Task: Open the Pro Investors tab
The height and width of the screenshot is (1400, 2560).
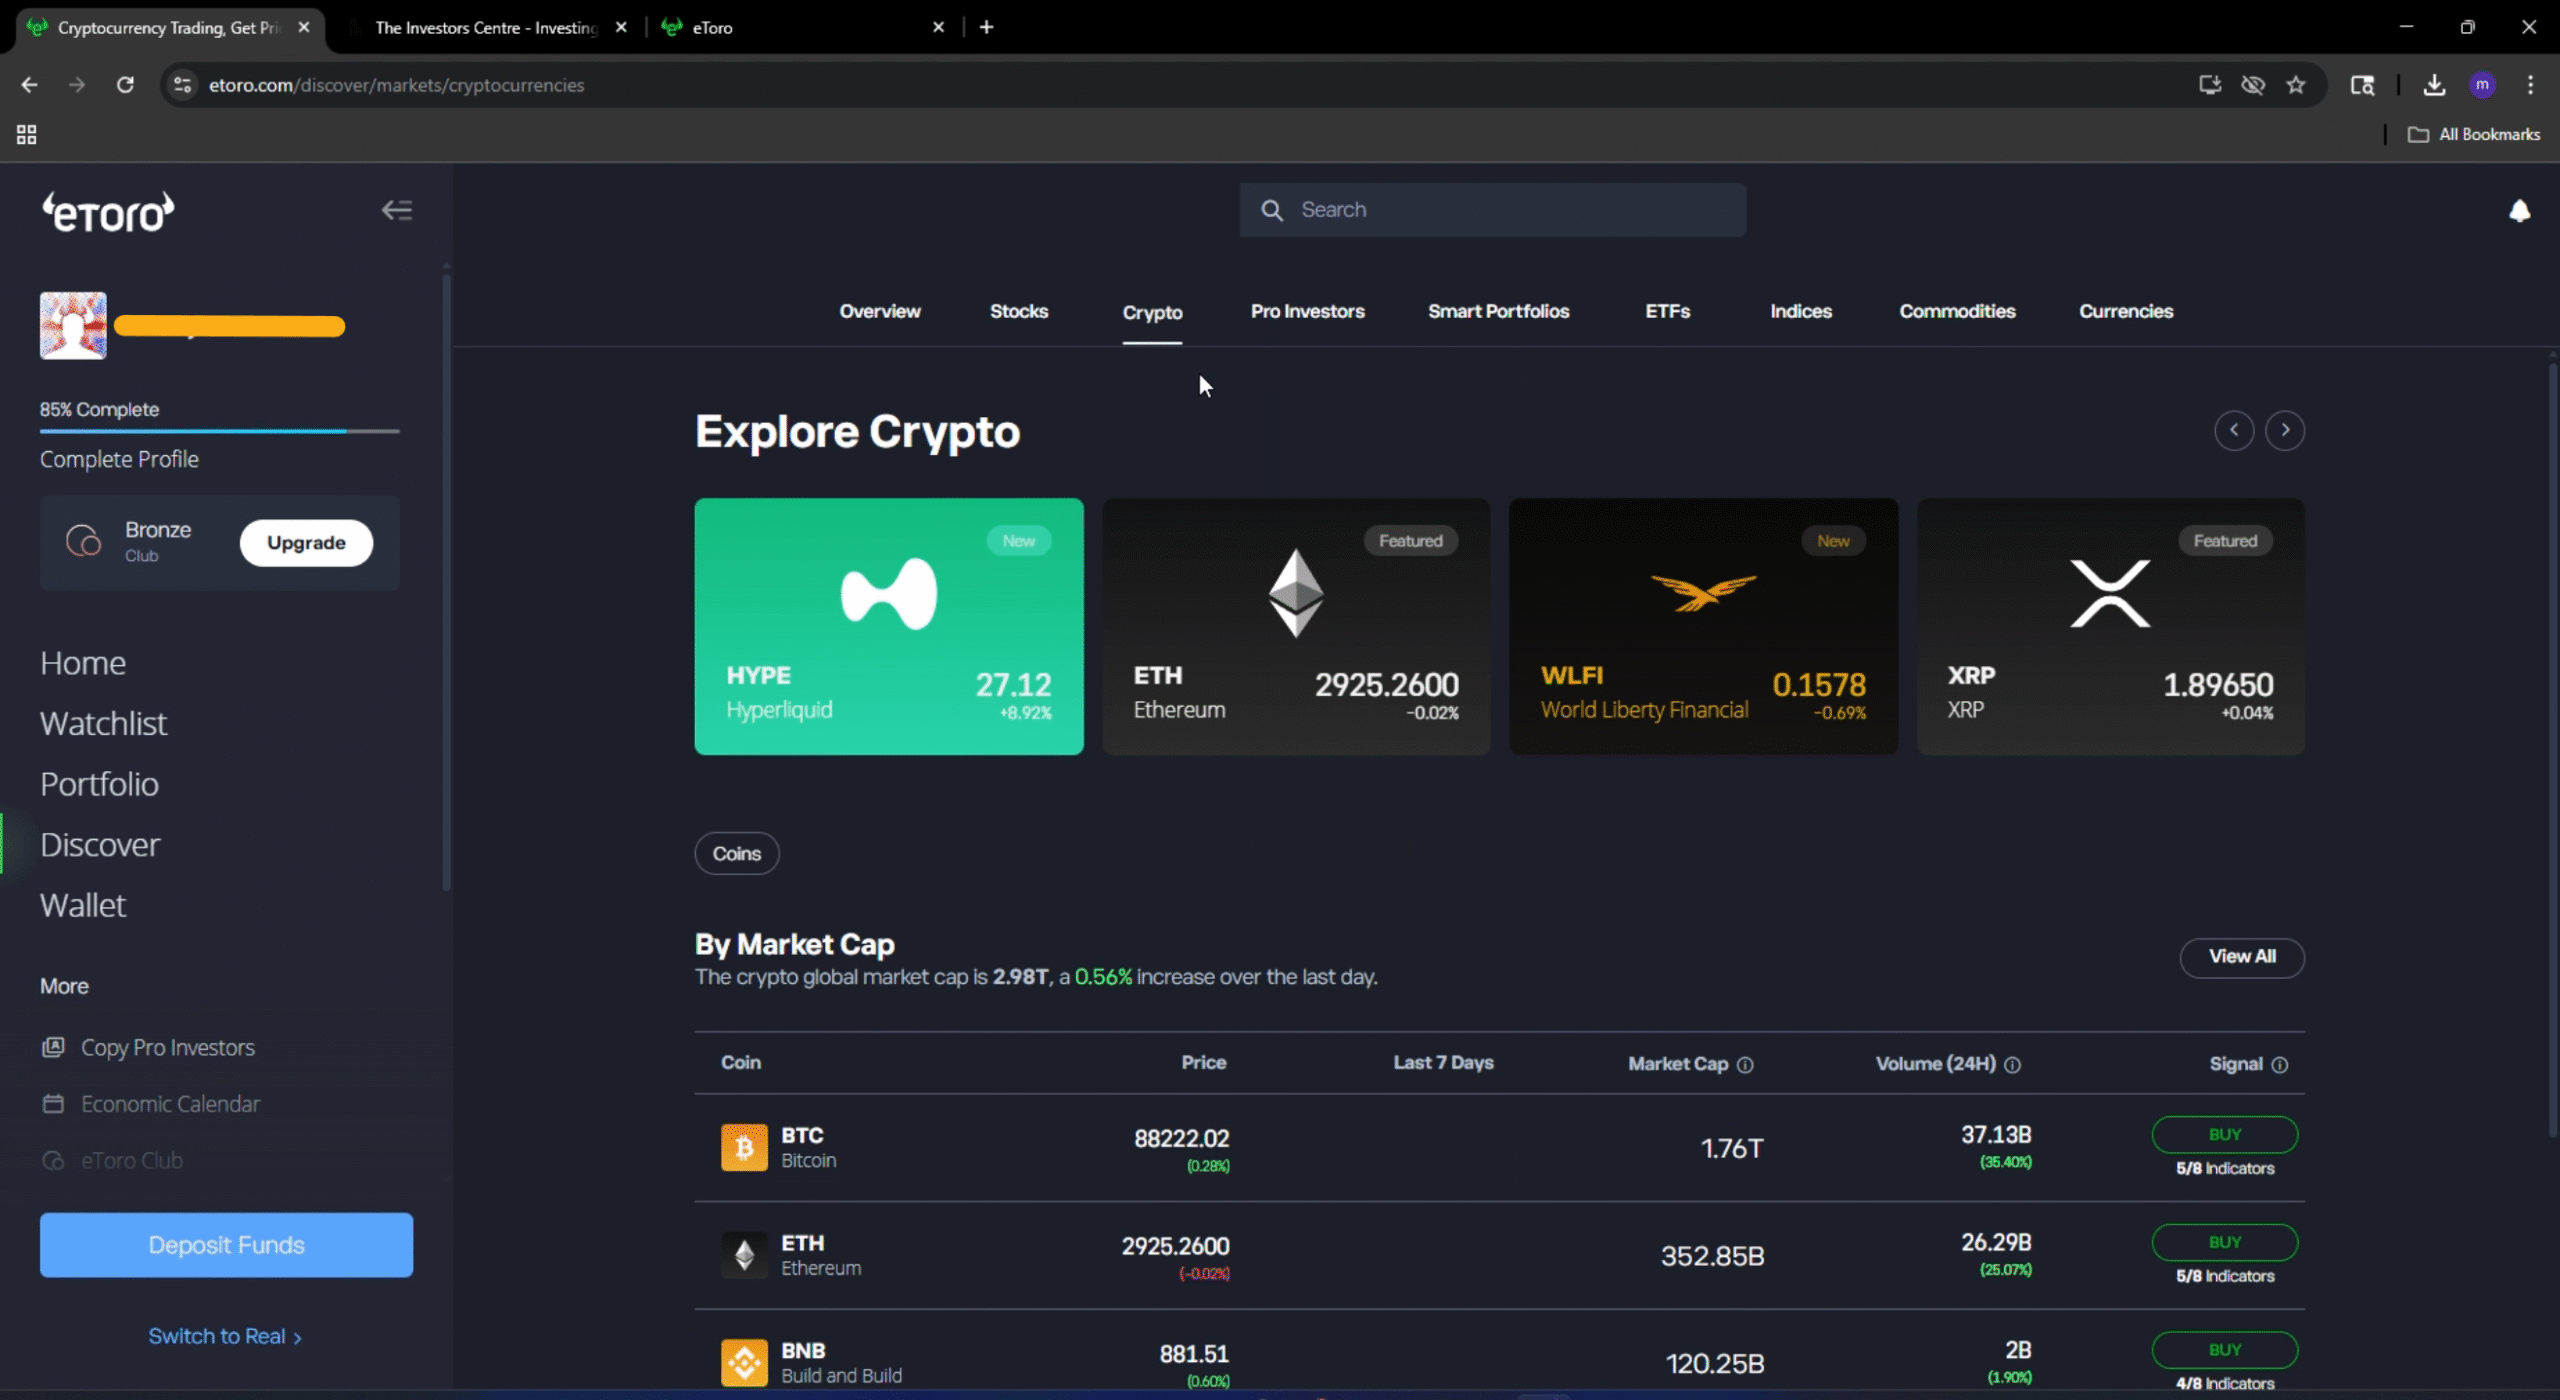Action: coord(1307,311)
